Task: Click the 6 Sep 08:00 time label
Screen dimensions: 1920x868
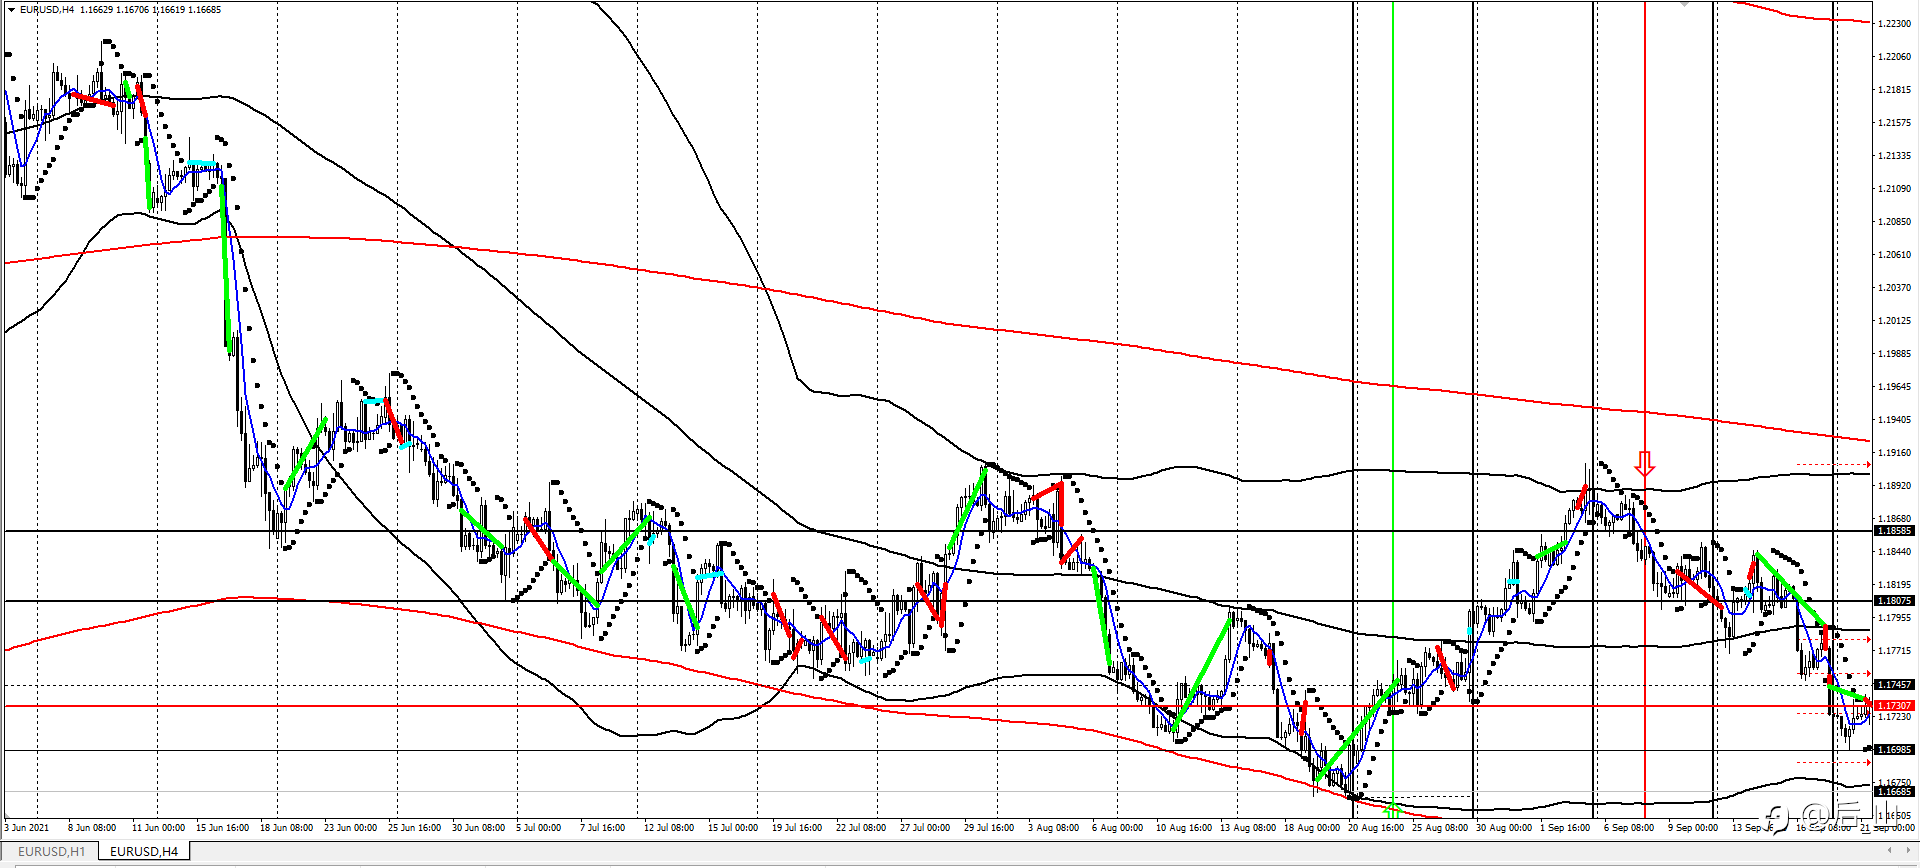Action: point(1629,828)
